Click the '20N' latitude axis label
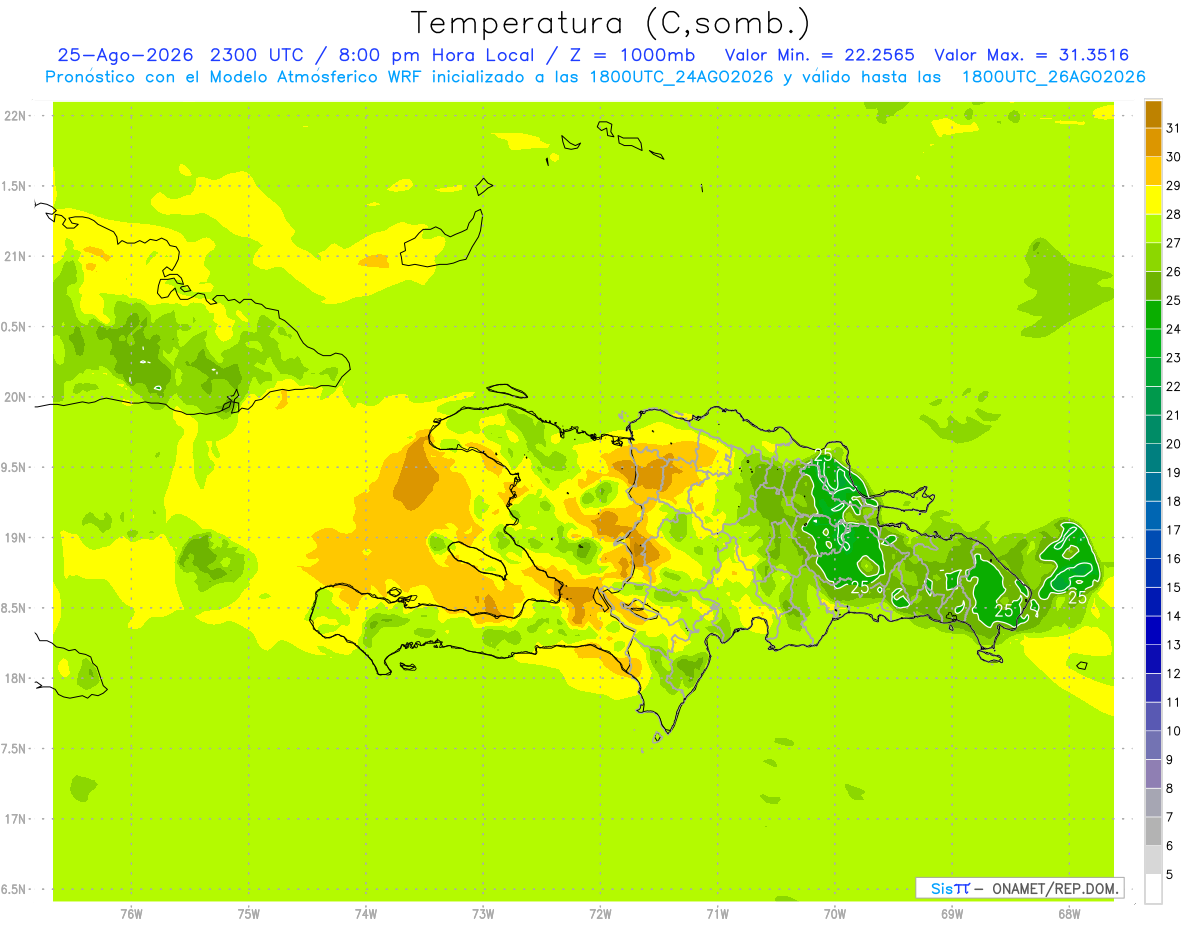The height and width of the screenshot is (927, 1200). tap(16, 397)
